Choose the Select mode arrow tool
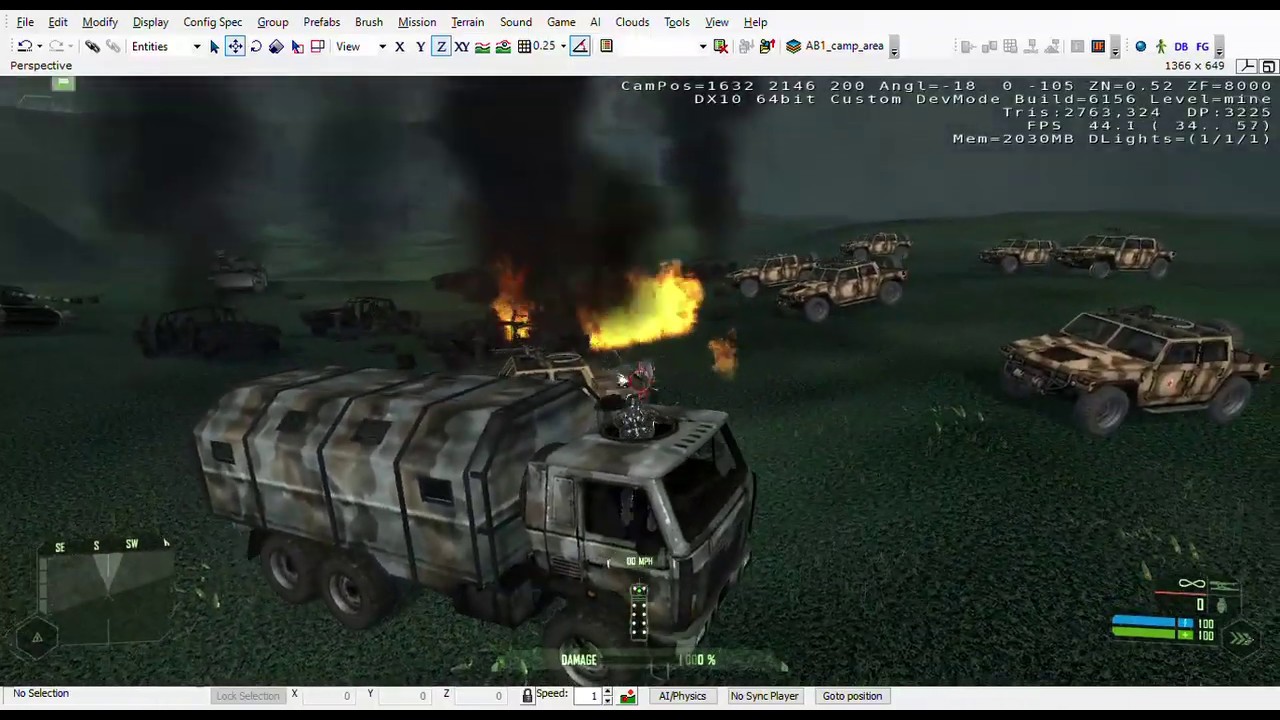The width and height of the screenshot is (1280, 720). 214,46
